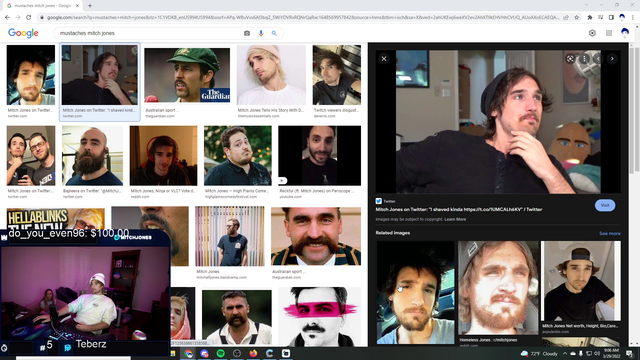Toggle the Chrome side panel
This screenshot has width=640, height=360.
pyautogui.click(x=611, y=18)
